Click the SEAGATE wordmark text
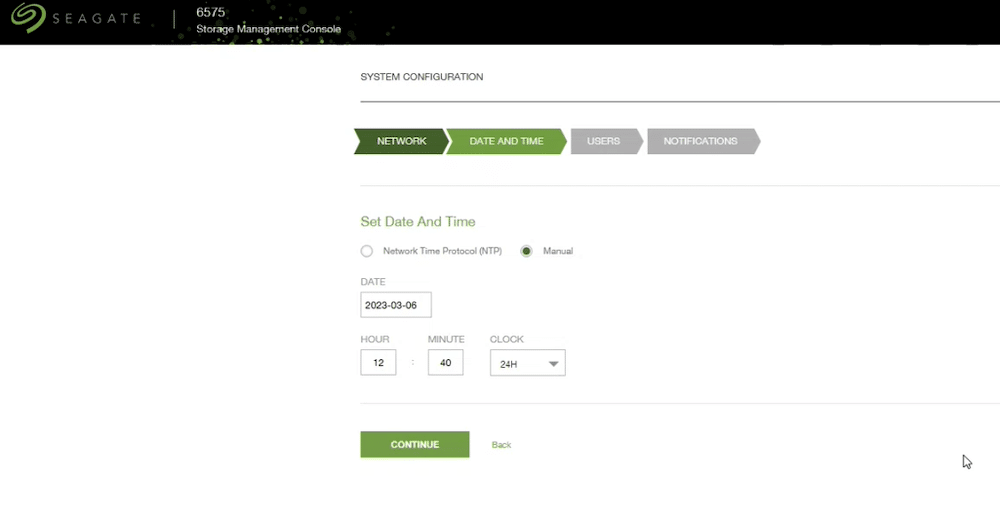Viewport: 1000px width, 520px height. 96,19
